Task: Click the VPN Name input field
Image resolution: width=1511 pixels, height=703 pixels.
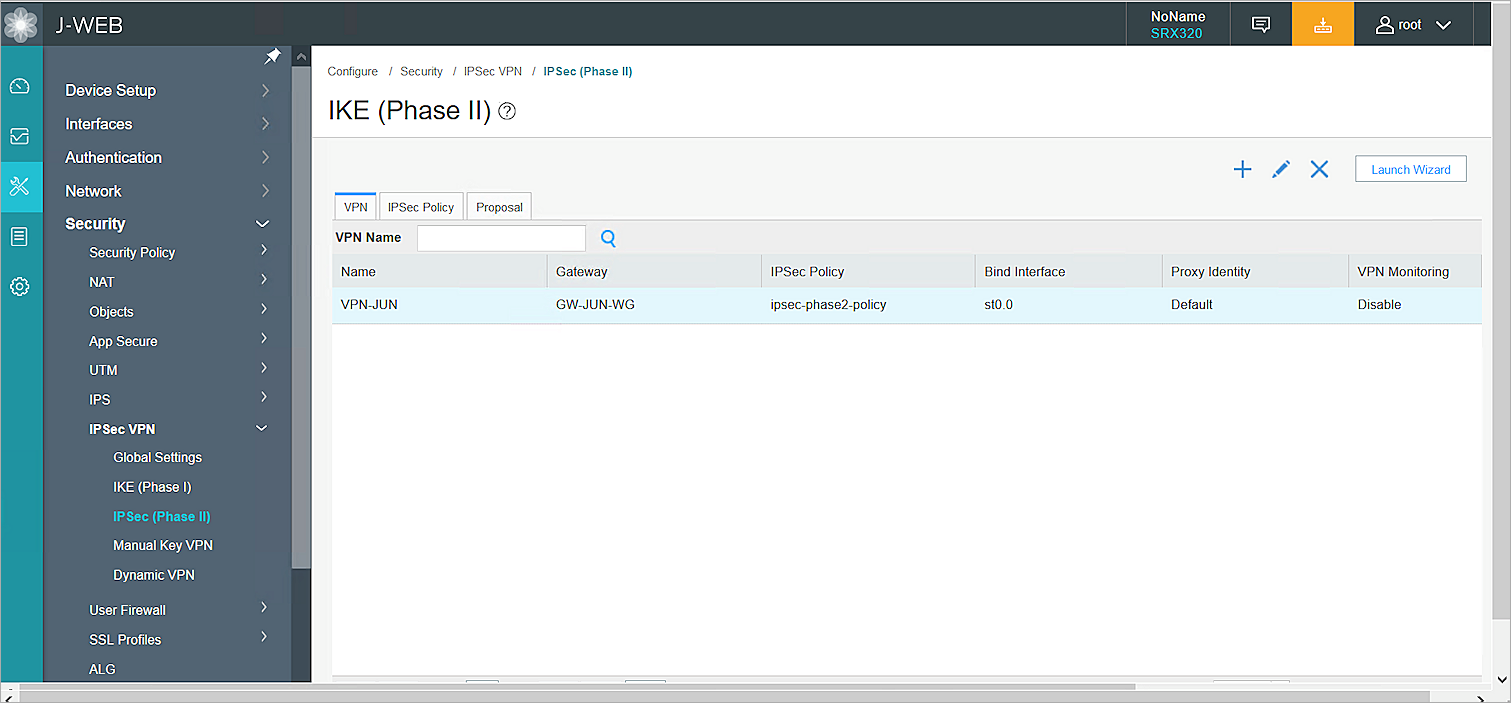Action: click(x=501, y=238)
